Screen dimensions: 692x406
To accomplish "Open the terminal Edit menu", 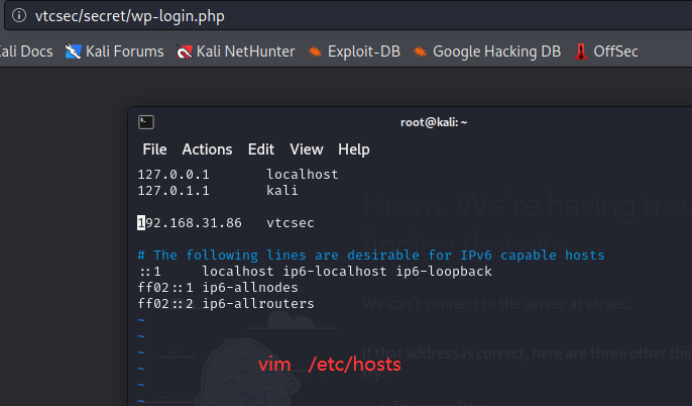I will click(261, 150).
